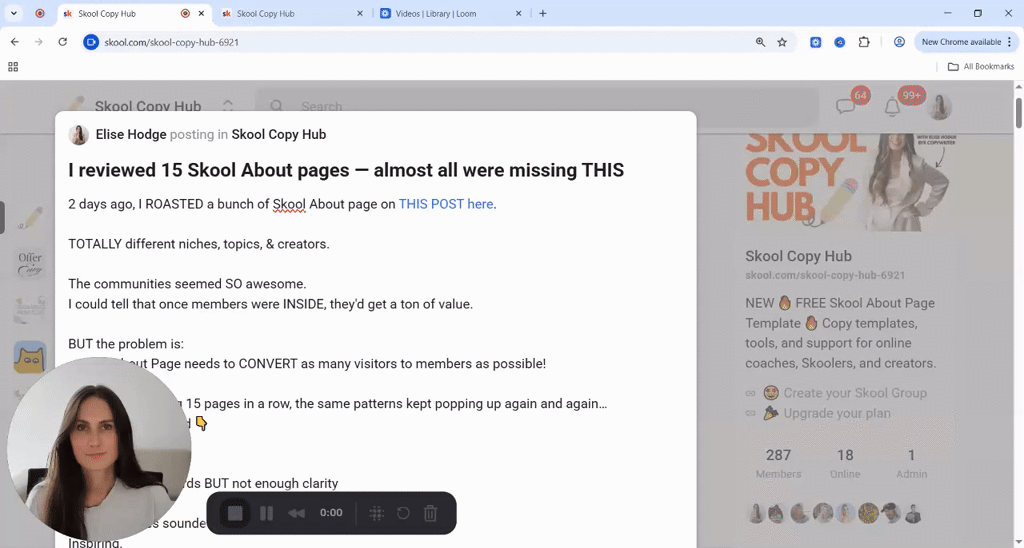1024x548 pixels.
Task: Restart the Loom recording
Action: (403, 513)
